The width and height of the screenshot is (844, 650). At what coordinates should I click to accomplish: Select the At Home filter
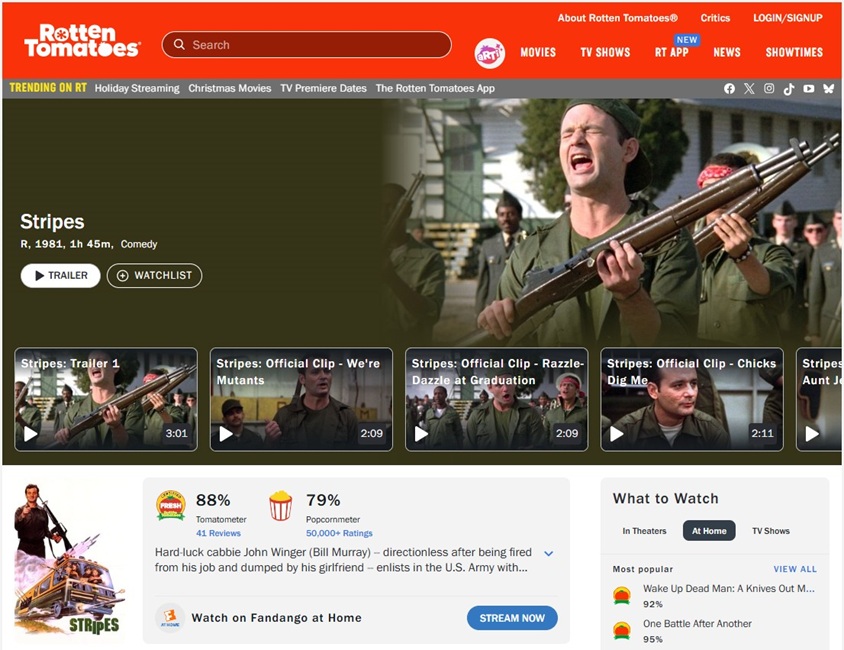(x=709, y=531)
